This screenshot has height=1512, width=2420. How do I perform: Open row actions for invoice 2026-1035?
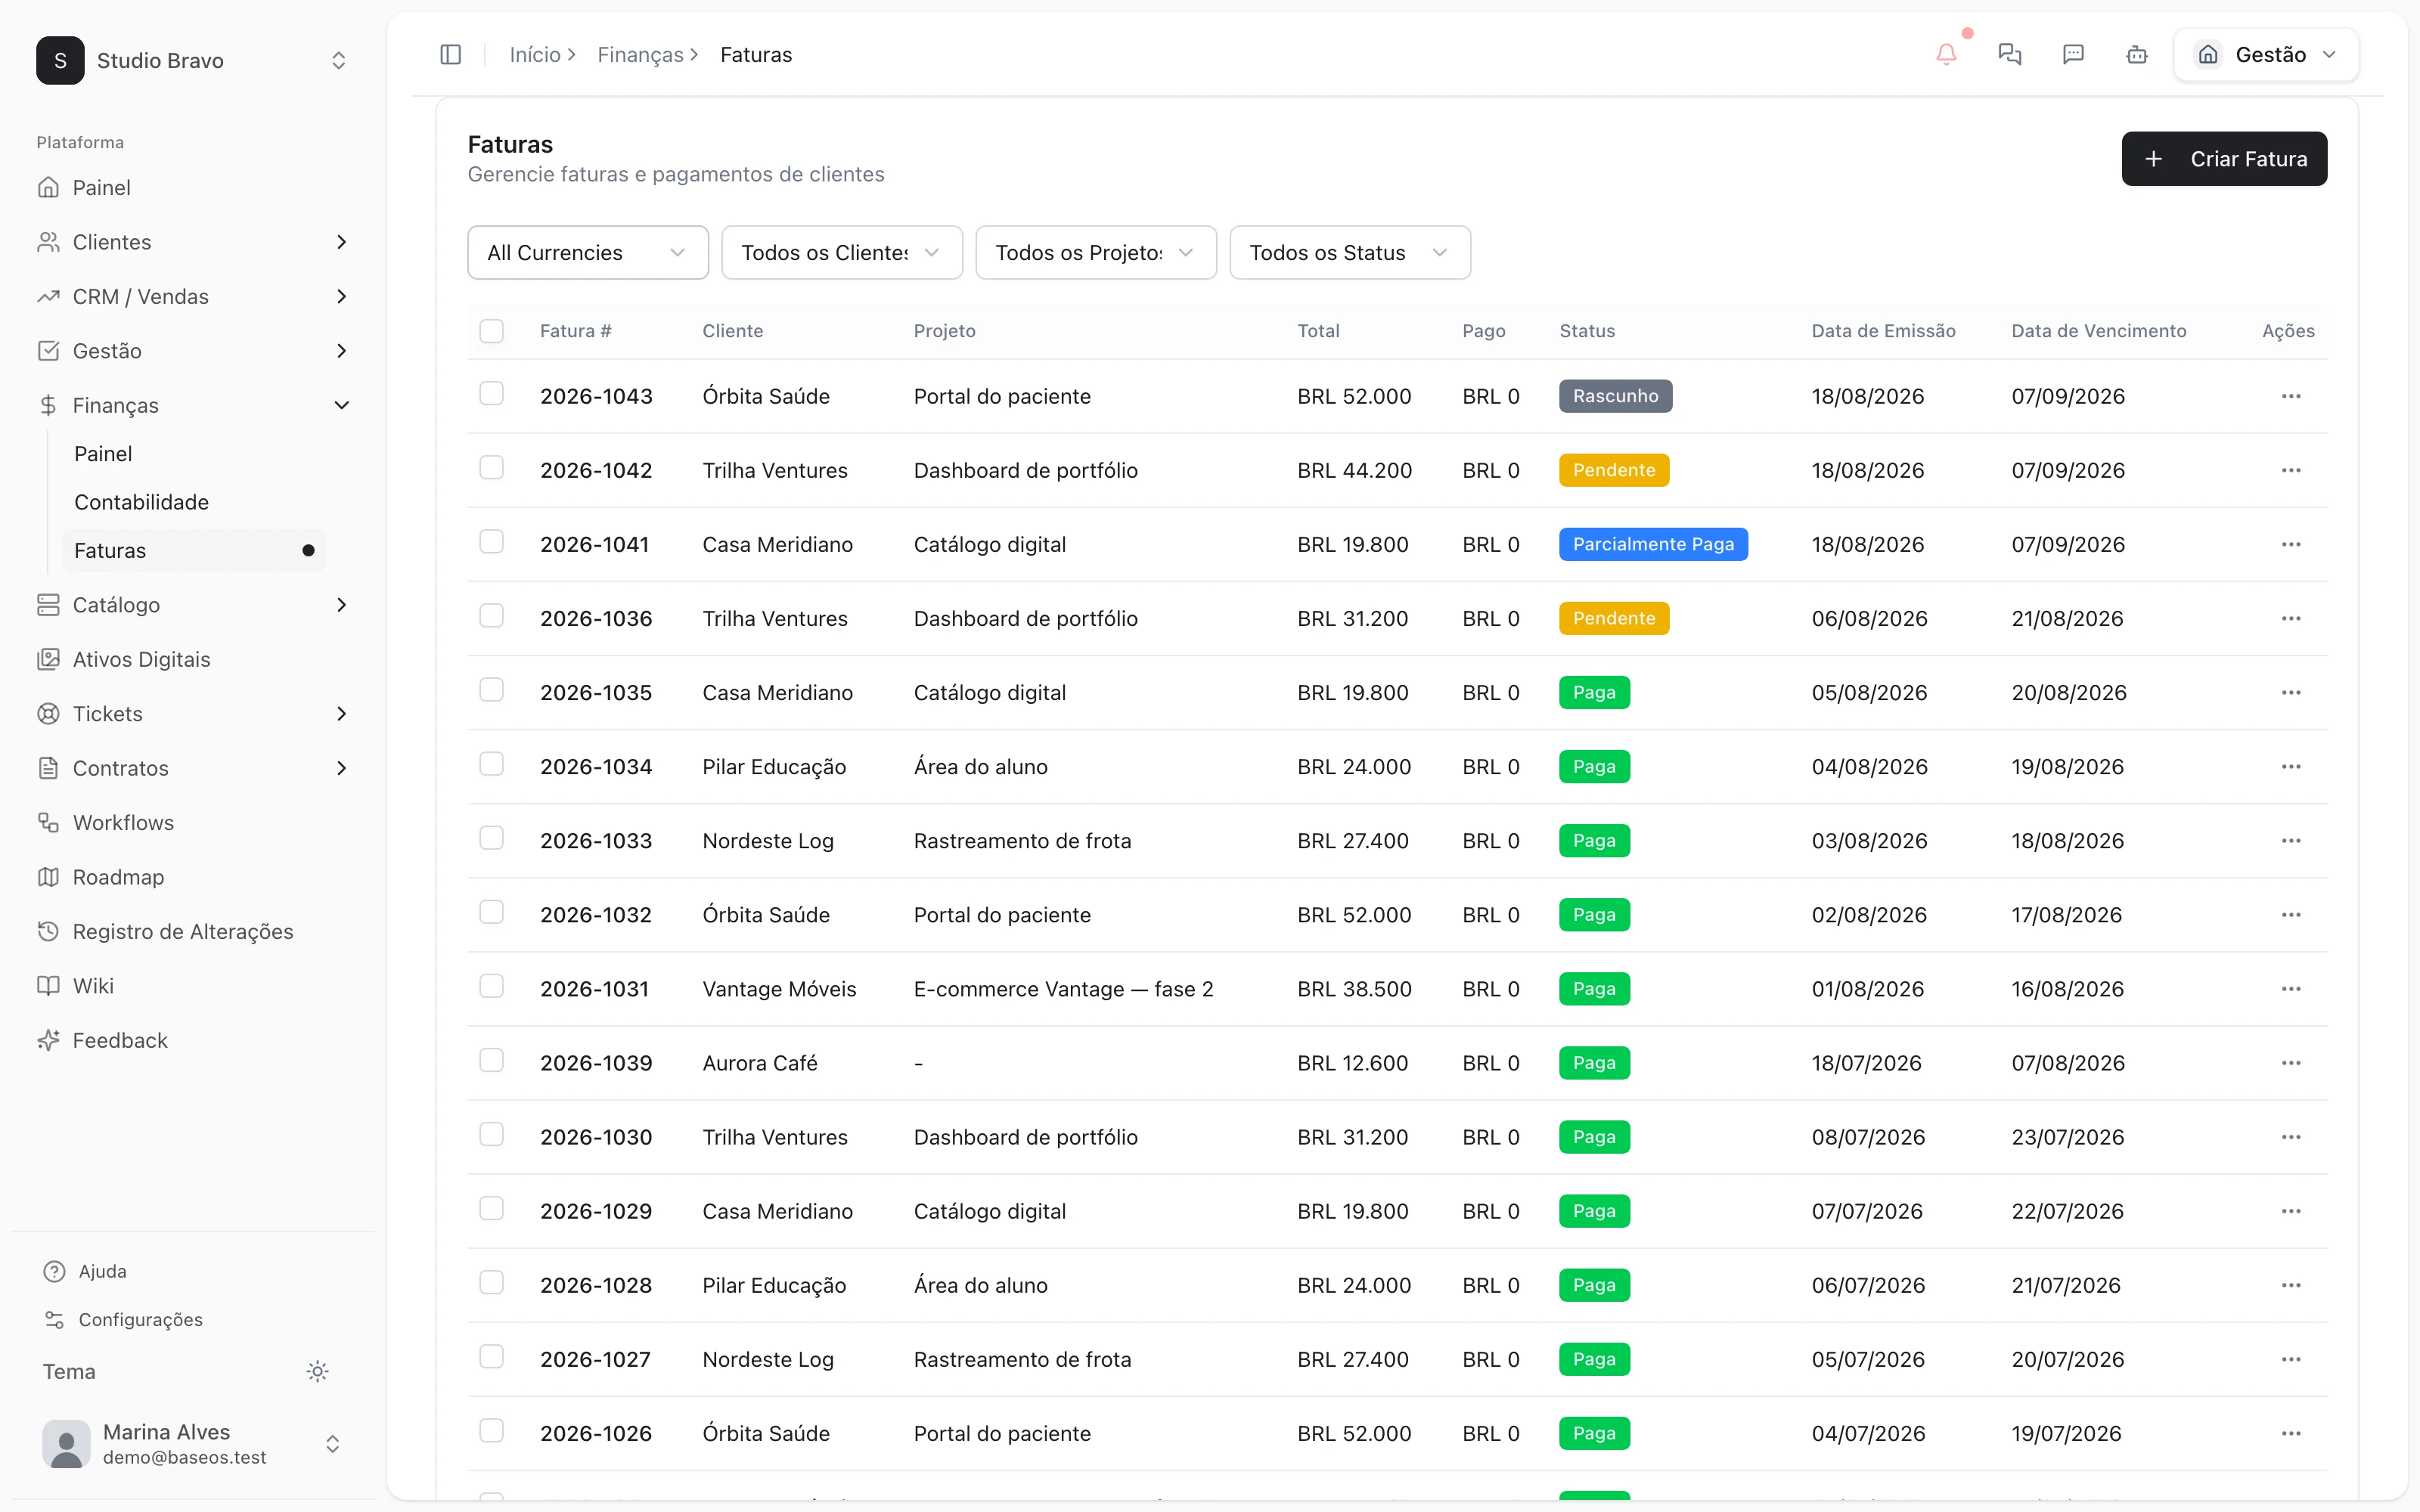point(2291,692)
